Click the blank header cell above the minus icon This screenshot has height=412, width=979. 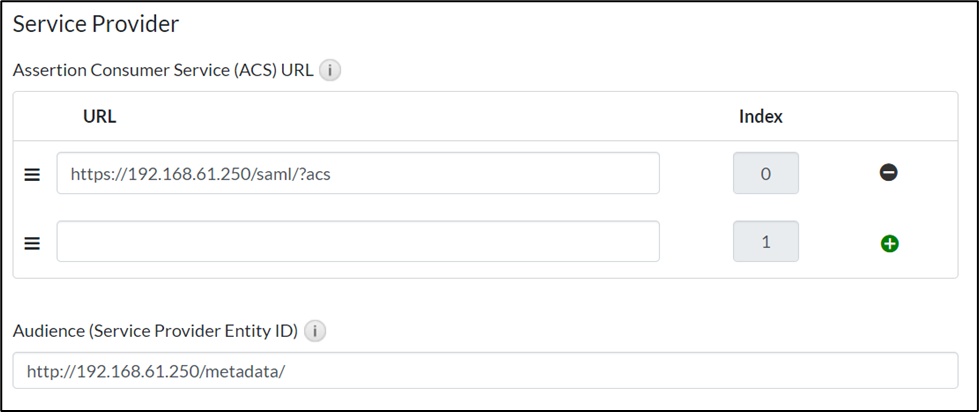pos(888,116)
